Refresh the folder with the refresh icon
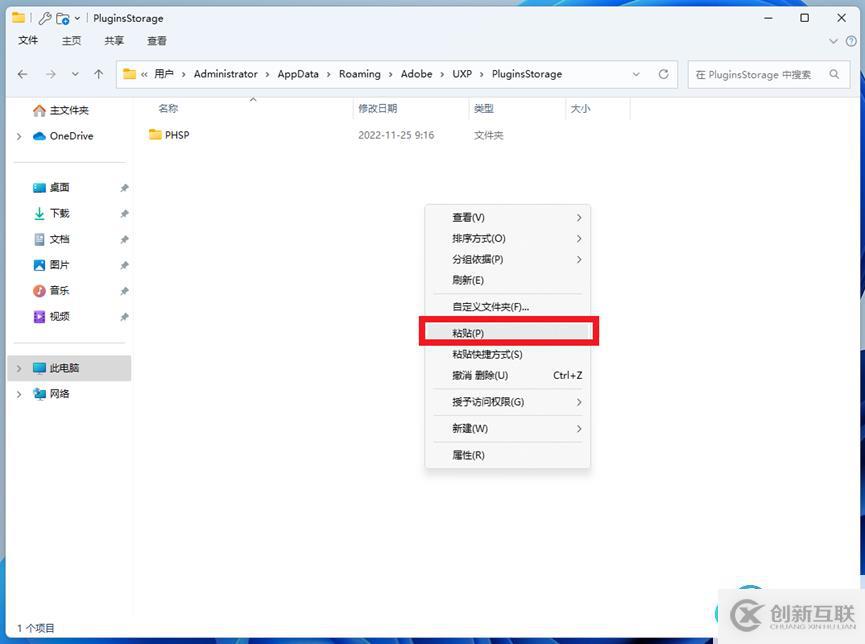Viewport: 865px width, 644px height. 664,74
